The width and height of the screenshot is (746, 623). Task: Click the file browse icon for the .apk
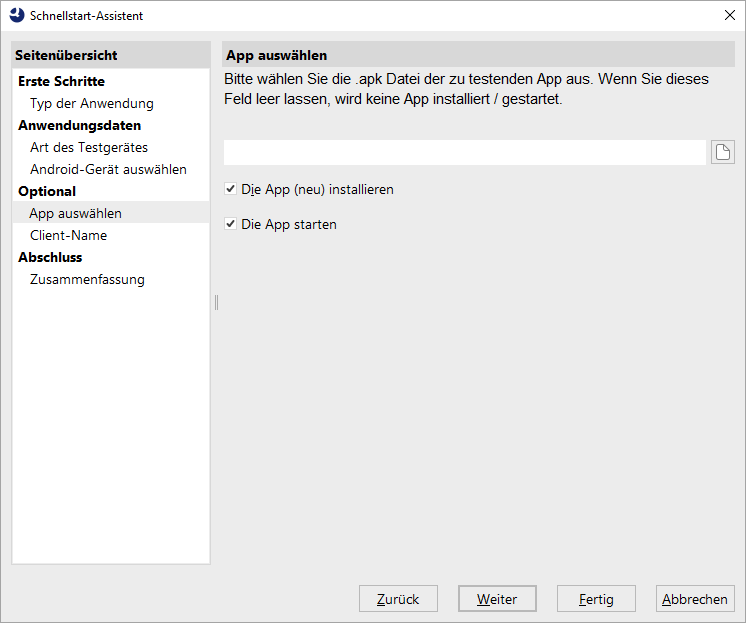tap(722, 152)
